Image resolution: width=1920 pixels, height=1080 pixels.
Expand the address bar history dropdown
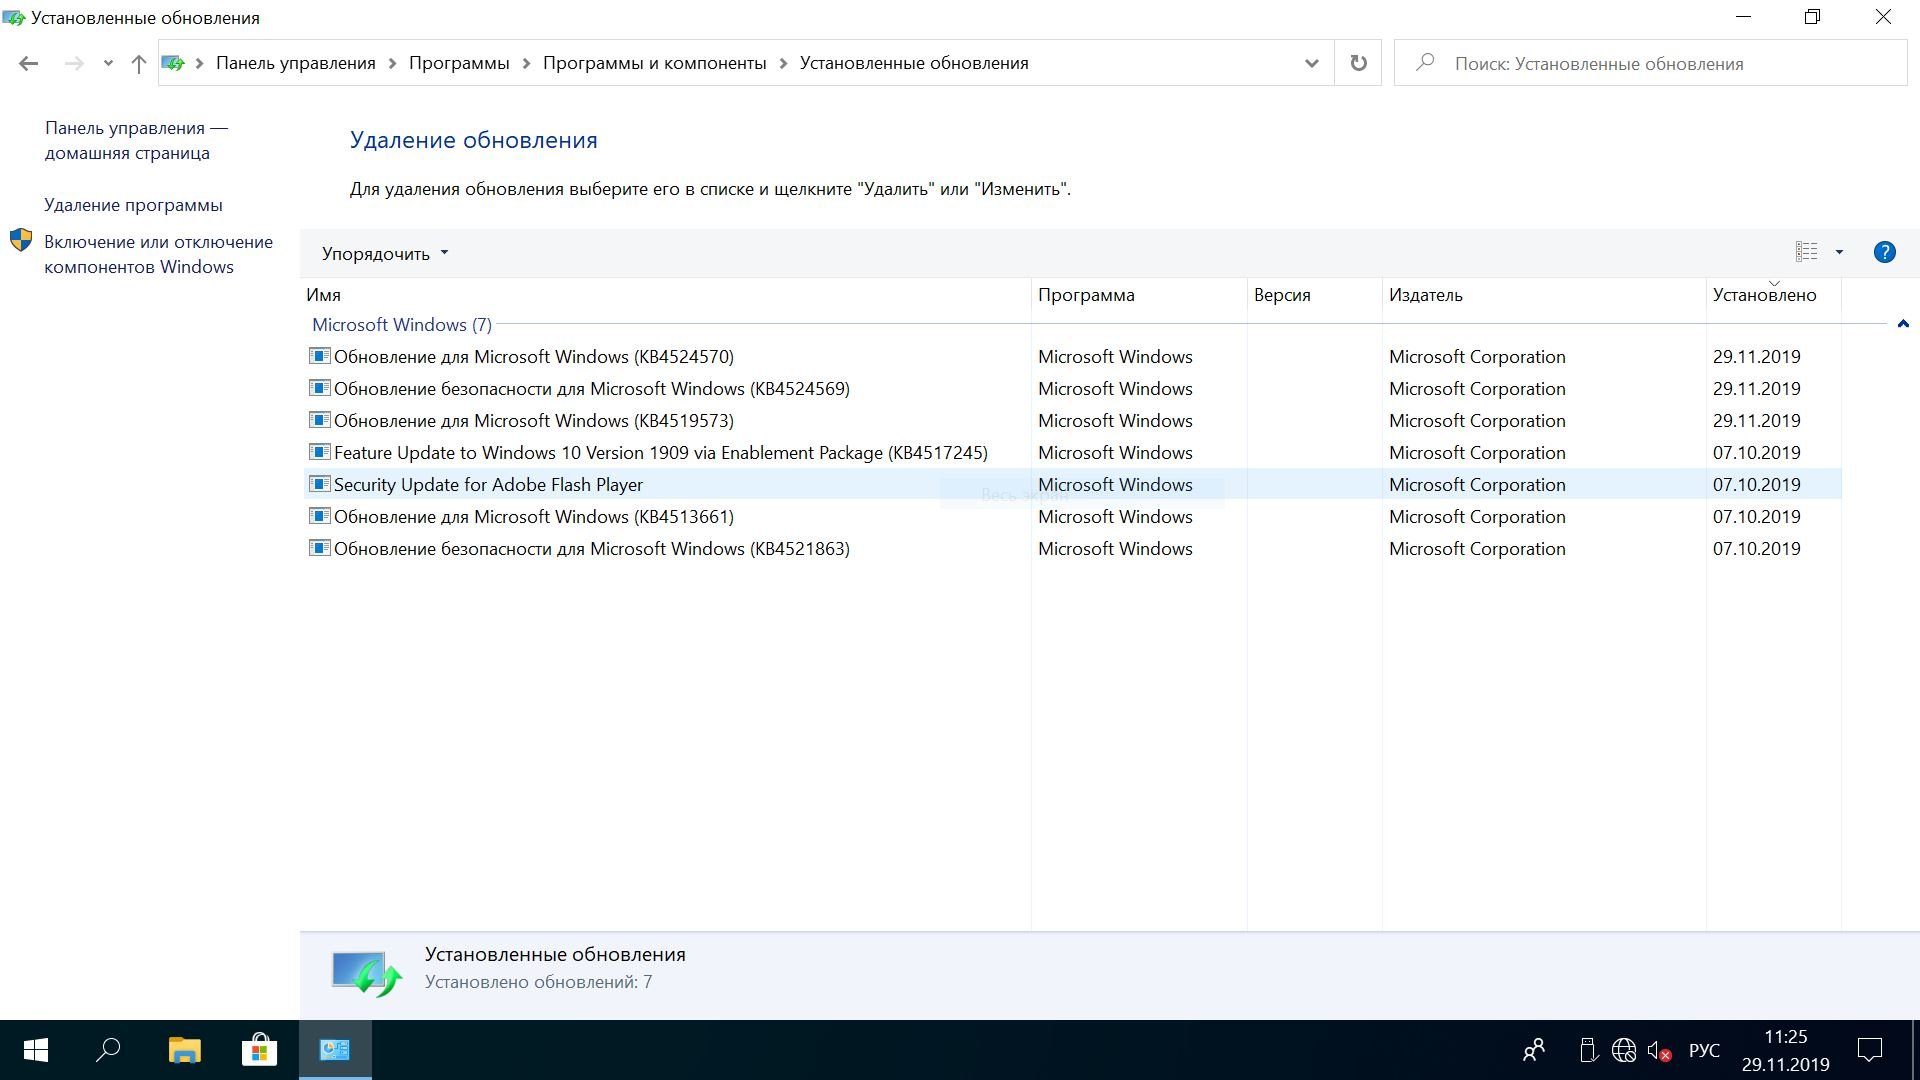click(1311, 63)
